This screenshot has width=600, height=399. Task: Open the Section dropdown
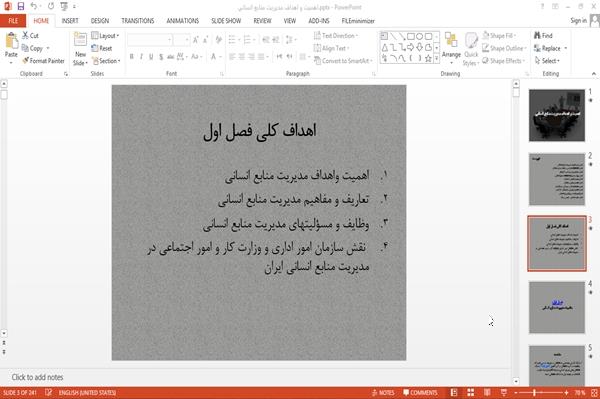(x=106, y=60)
